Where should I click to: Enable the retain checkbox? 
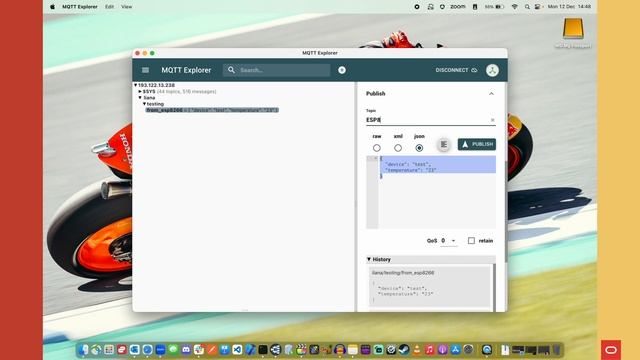point(471,241)
